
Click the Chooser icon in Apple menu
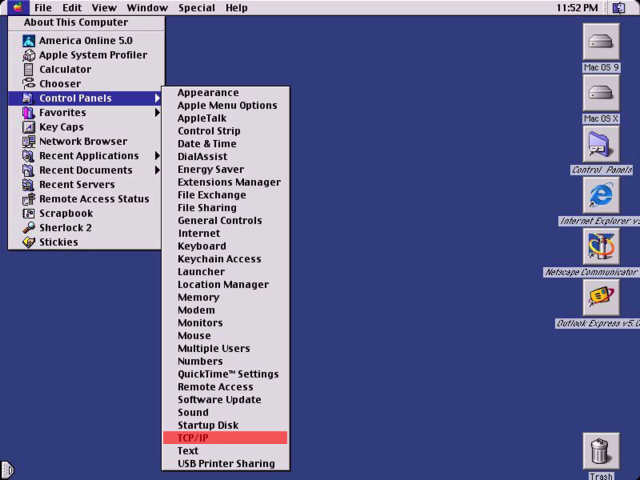[x=29, y=84]
